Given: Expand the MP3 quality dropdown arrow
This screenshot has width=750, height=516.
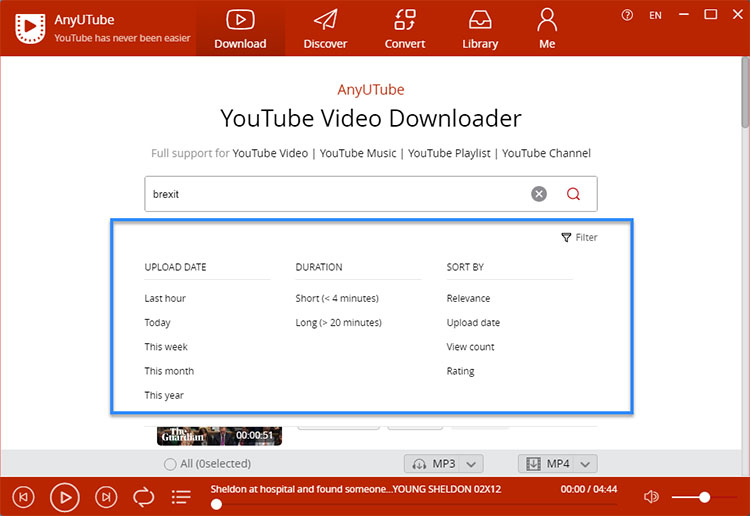Looking at the screenshot, I should tap(471, 464).
